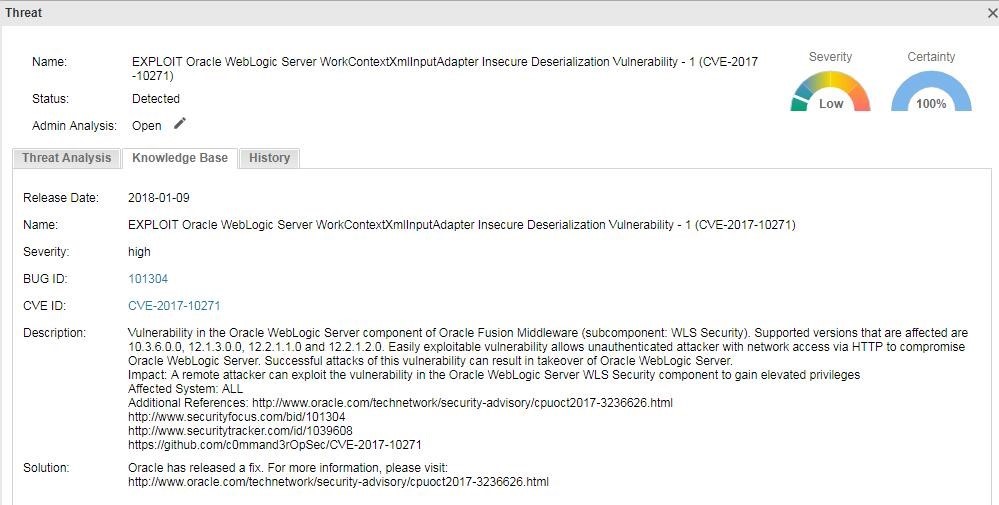Switch to the Threat Analysis tab
The height and width of the screenshot is (505, 999).
click(66, 158)
